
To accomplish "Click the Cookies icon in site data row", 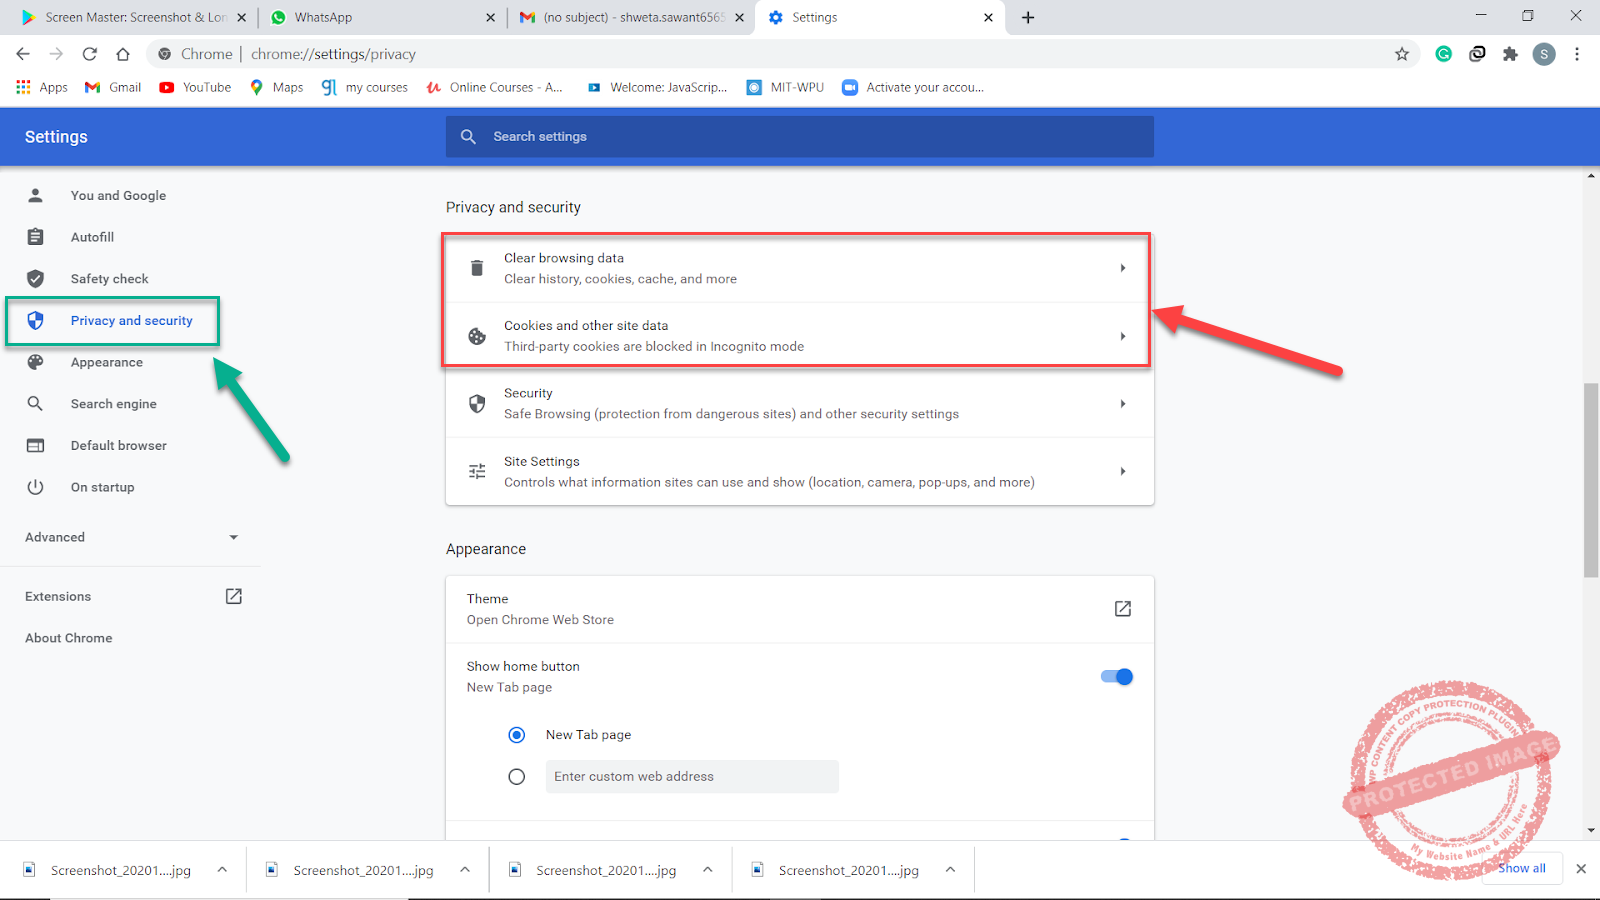I will (x=476, y=335).
